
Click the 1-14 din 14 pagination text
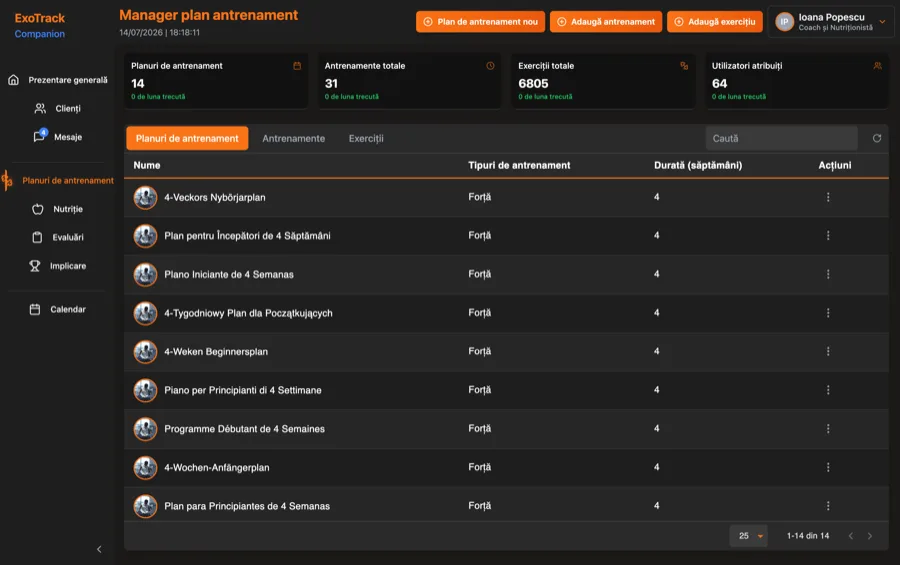click(x=808, y=536)
